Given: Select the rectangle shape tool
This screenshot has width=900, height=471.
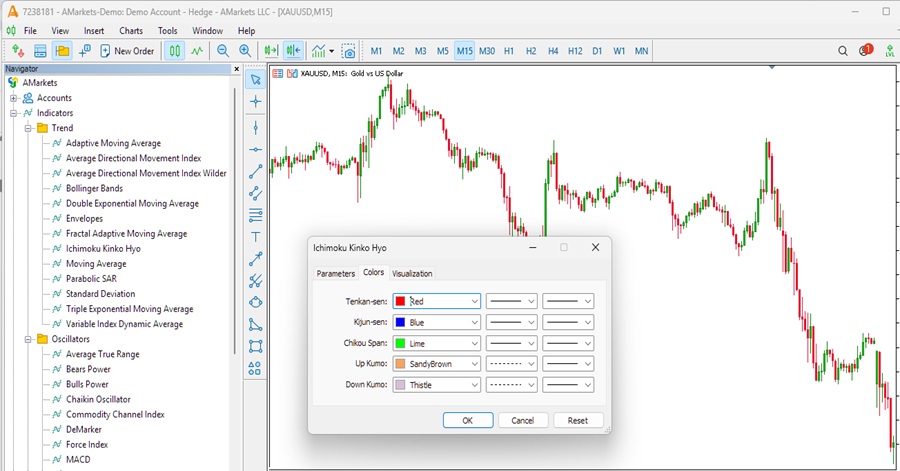Looking at the screenshot, I should point(255,346).
